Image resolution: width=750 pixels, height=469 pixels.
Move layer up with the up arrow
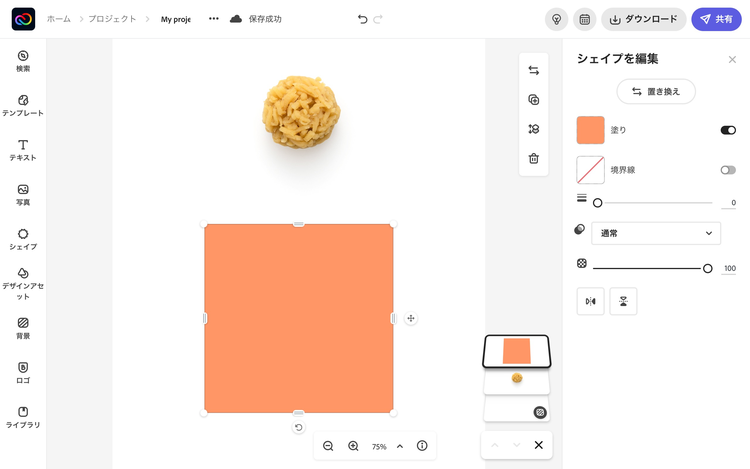(x=495, y=445)
